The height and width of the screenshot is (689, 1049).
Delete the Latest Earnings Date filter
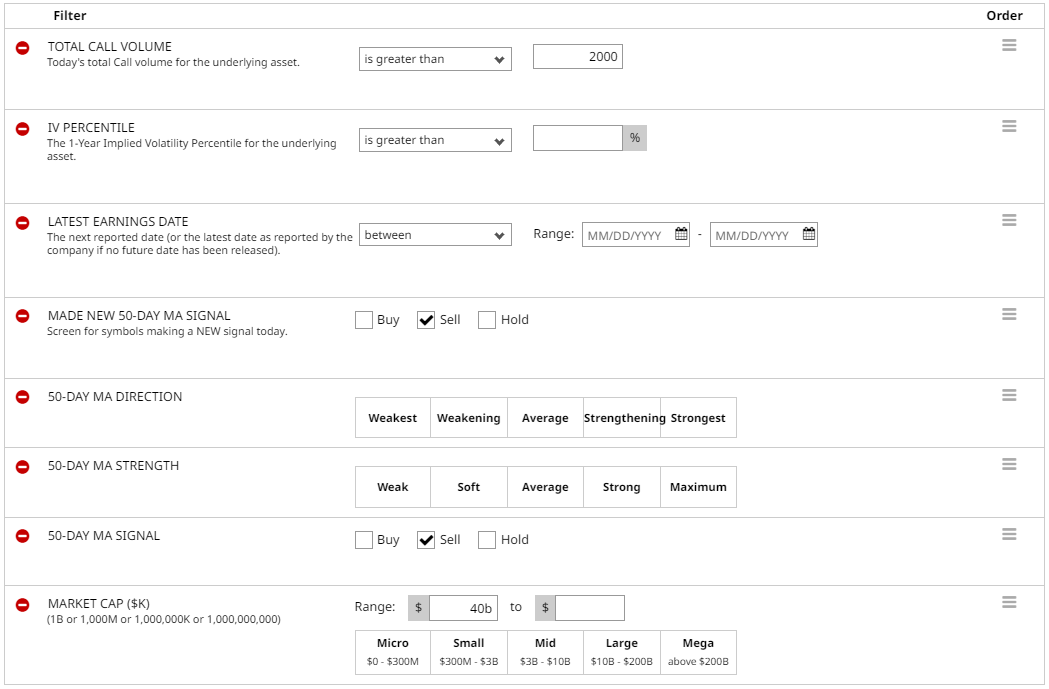(x=23, y=223)
